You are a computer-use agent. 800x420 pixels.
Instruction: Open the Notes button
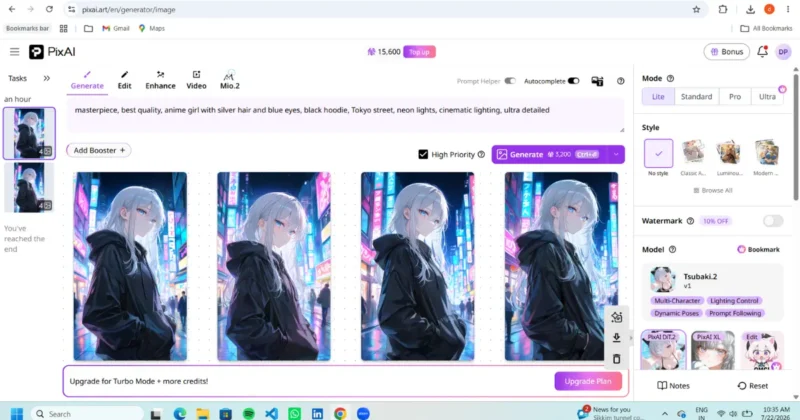[x=673, y=386]
